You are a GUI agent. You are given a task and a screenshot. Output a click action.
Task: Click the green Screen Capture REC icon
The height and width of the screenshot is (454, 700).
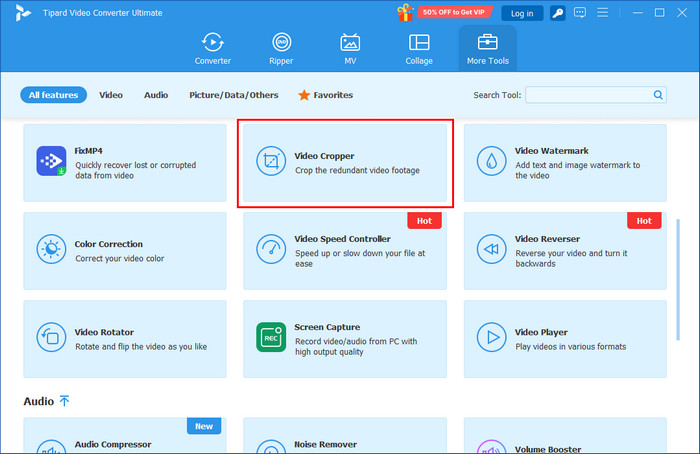point(271,337)
